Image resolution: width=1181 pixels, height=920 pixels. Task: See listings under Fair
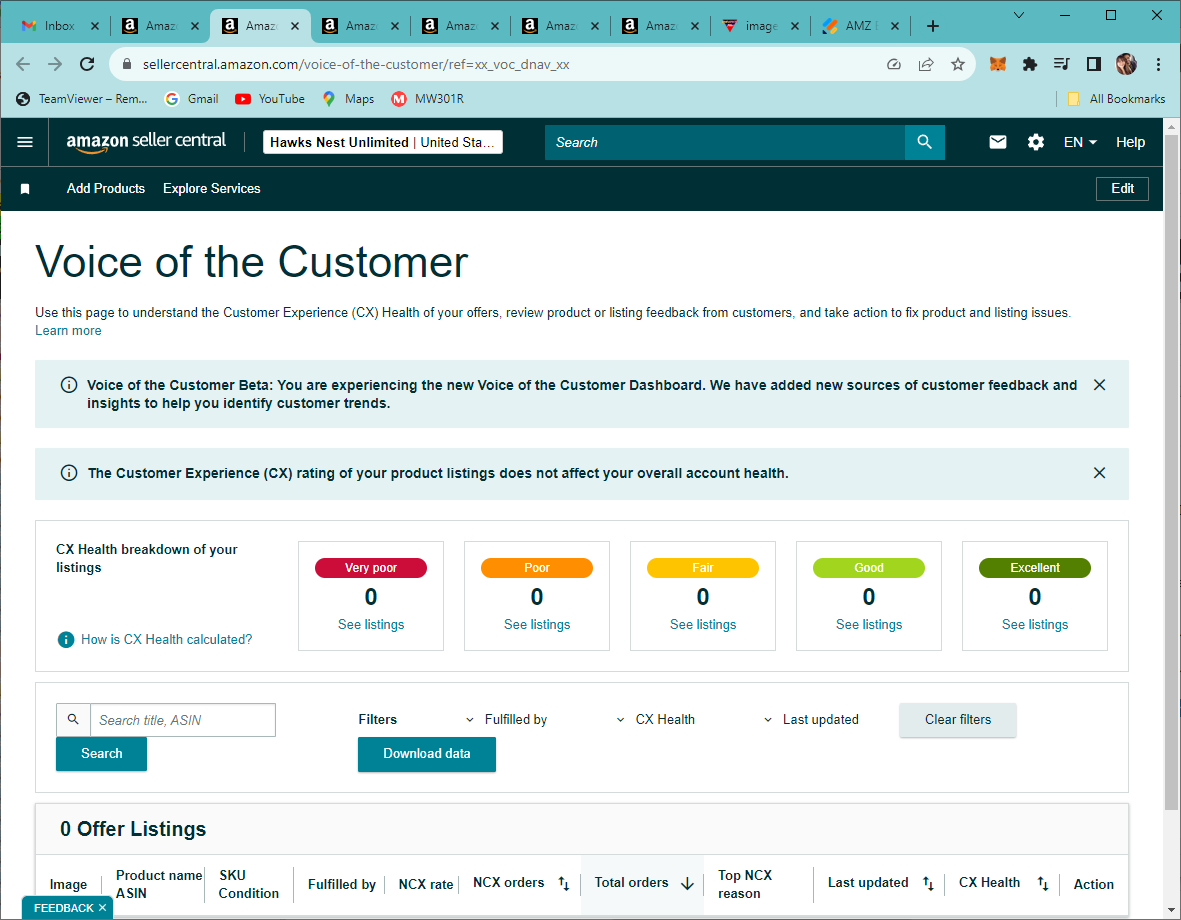click(703, 625)
